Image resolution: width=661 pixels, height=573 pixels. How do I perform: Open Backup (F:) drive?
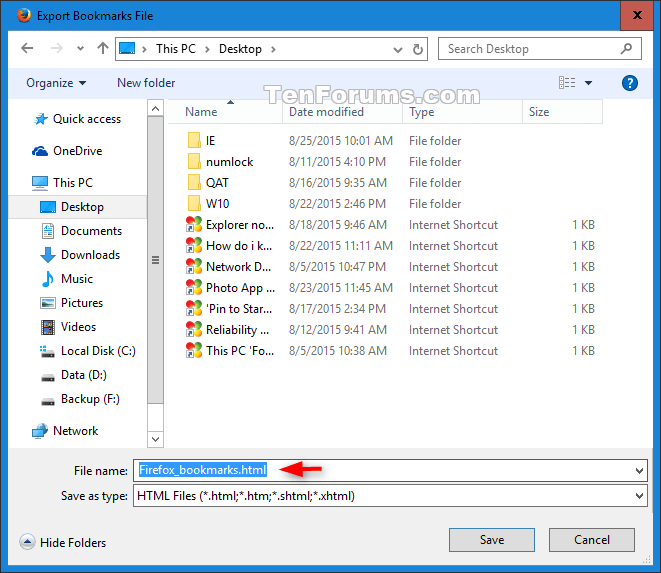tap(81, 399)
